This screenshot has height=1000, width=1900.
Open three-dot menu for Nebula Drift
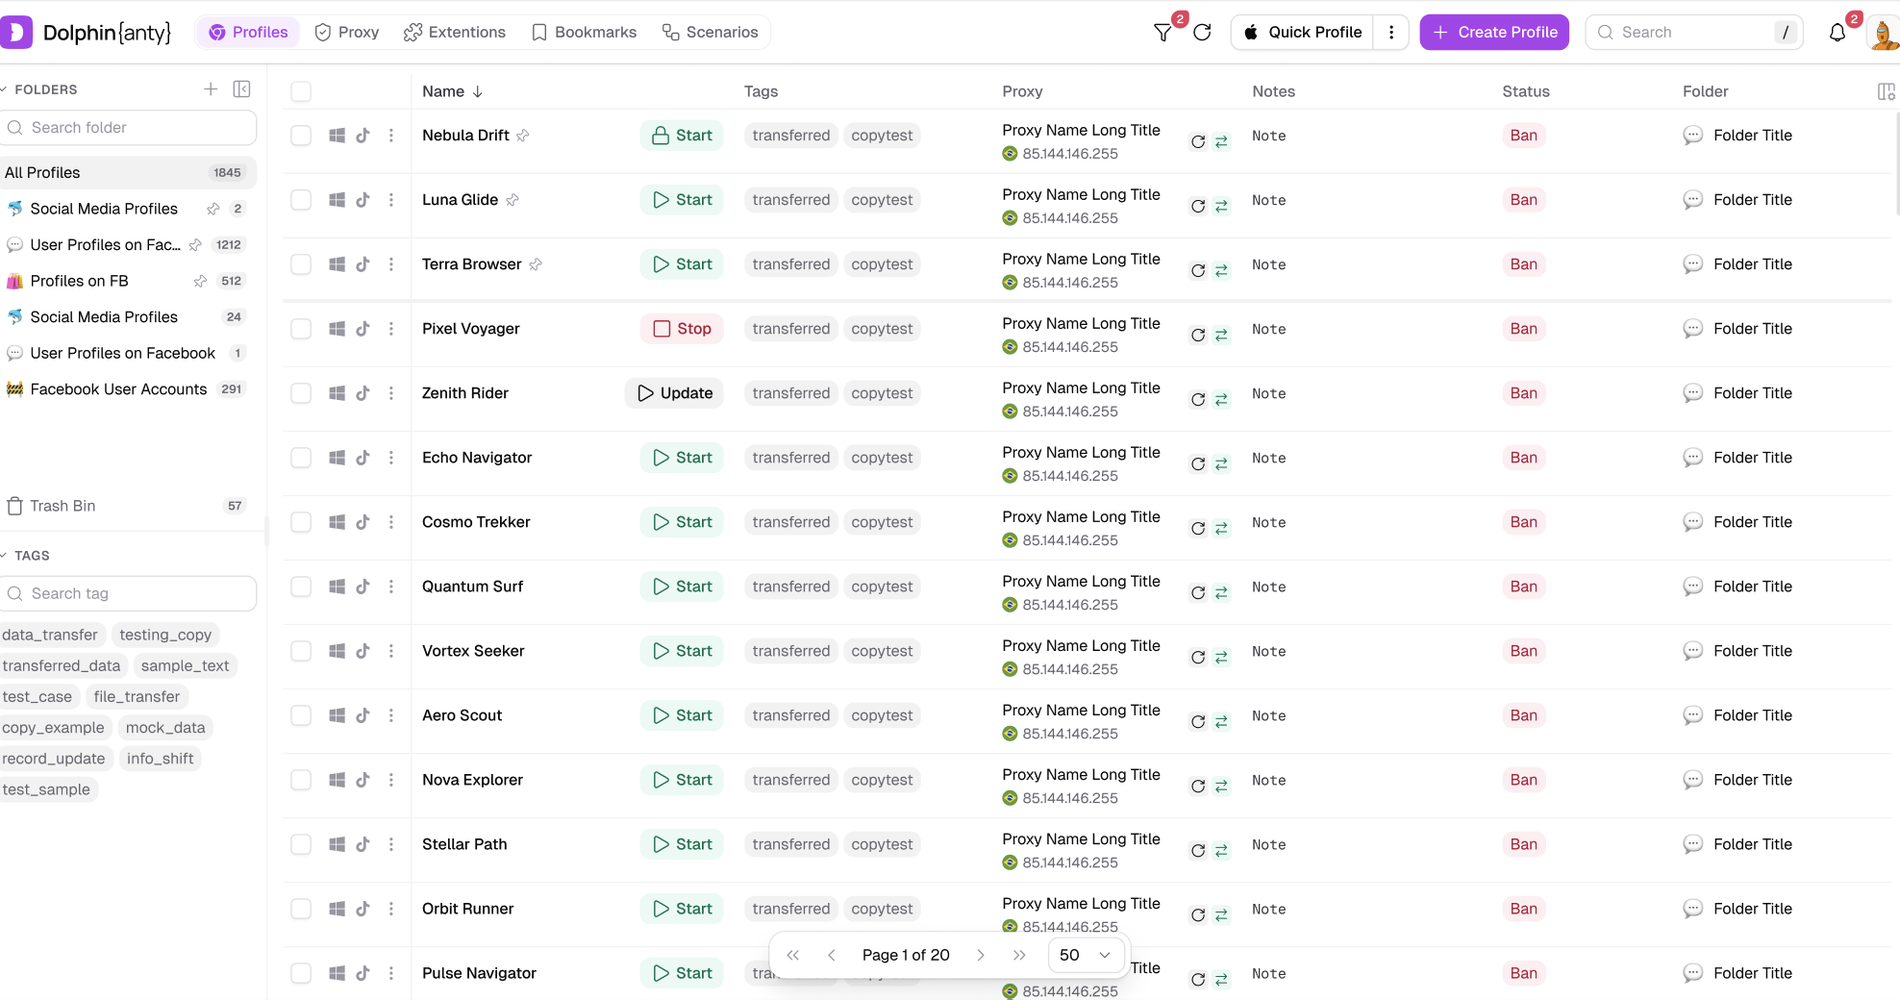tap(391, 135)
